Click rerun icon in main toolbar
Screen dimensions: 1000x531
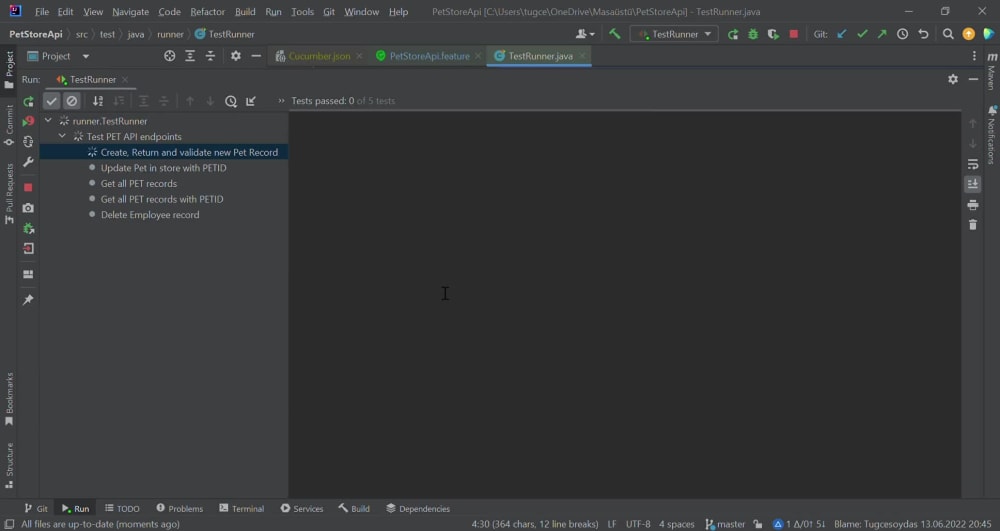pos(733,34)
